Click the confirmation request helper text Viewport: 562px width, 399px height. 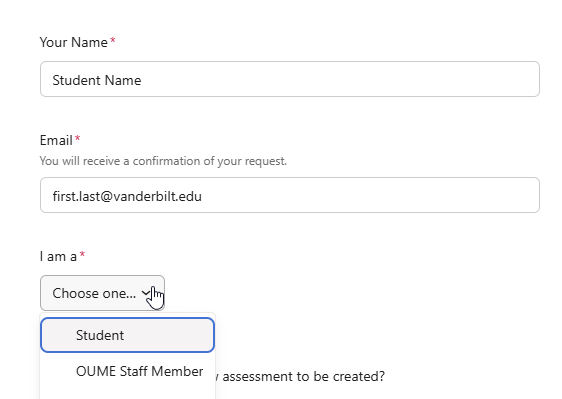coord(163,161)
